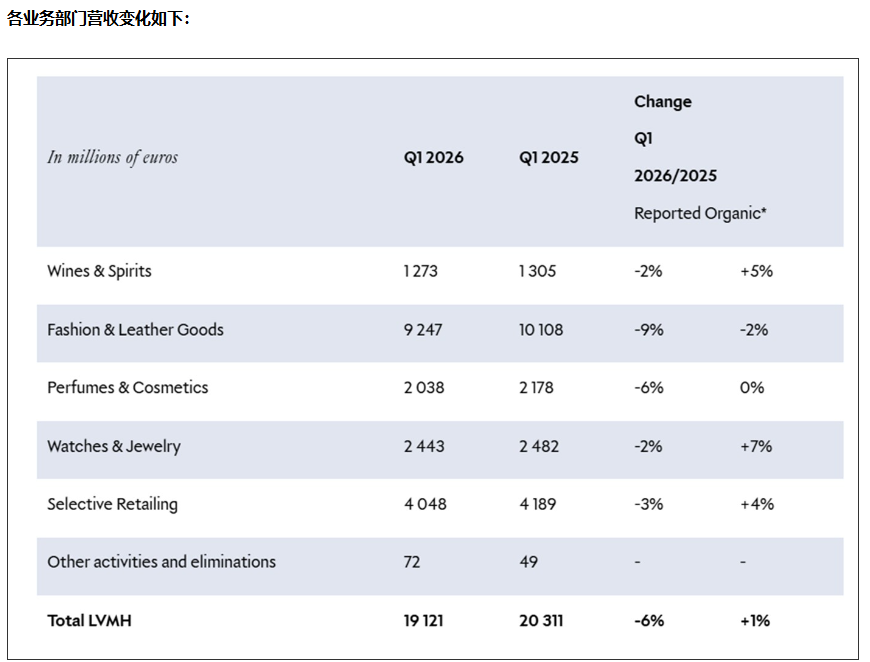The height and width of the screenshot is (662, 870).
Task: Click Fashion & Leather Goods Q1 2025 value 10 108
Action: (541, 330)
